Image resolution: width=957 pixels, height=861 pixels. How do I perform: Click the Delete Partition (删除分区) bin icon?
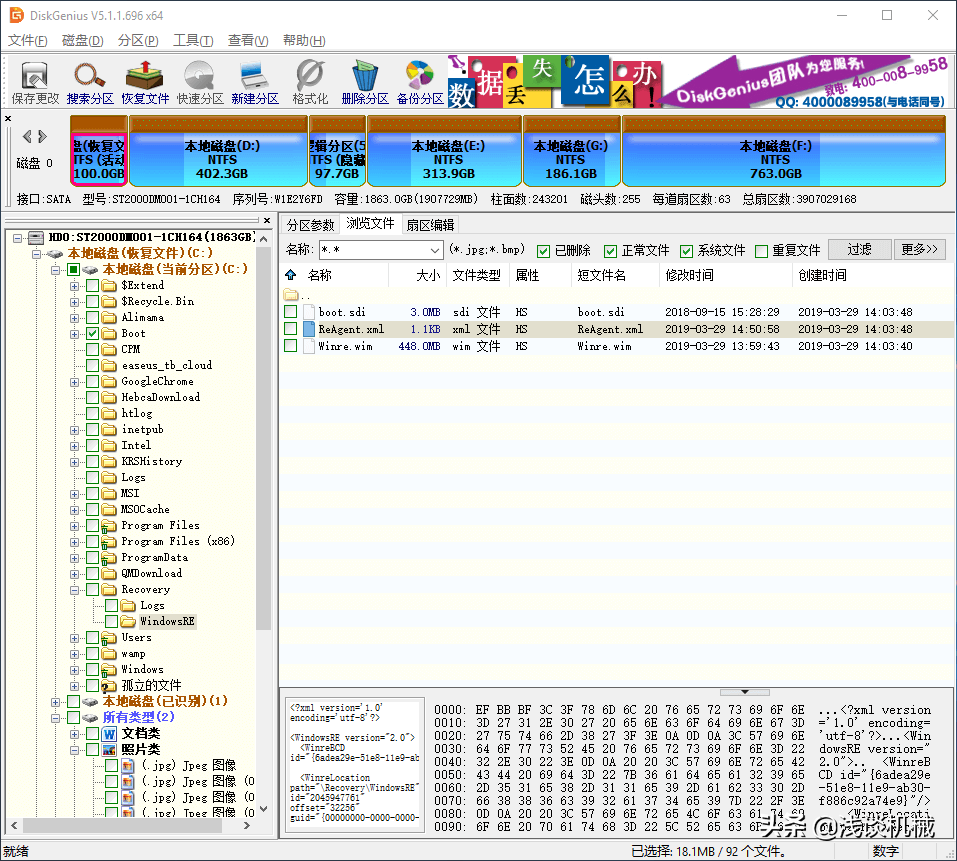[365, 76]
